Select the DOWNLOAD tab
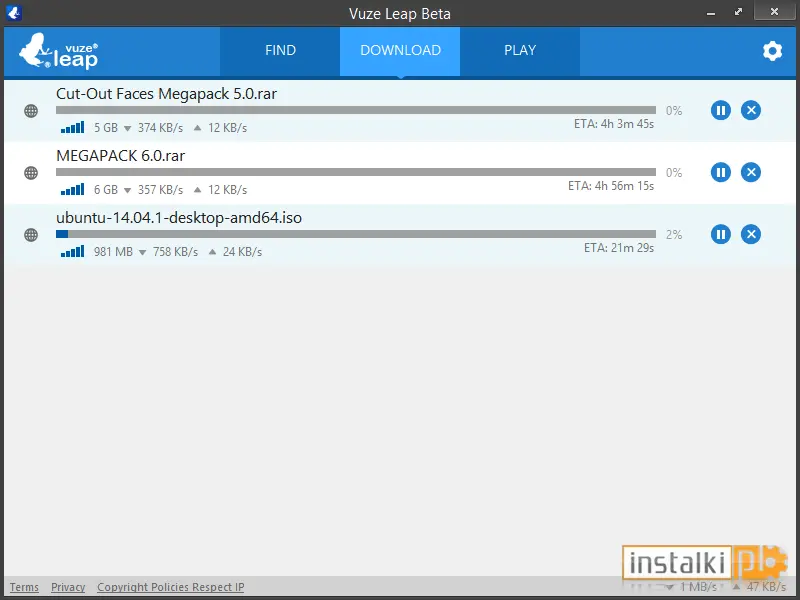The image size is (800, 600). 400,51
